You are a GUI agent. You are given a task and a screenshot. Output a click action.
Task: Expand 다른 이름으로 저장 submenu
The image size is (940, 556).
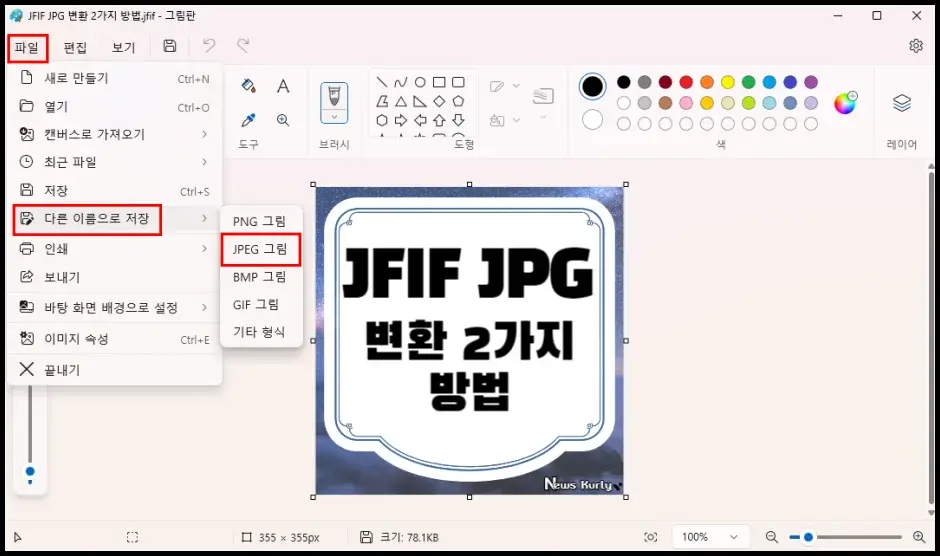(x=115, y=219)
